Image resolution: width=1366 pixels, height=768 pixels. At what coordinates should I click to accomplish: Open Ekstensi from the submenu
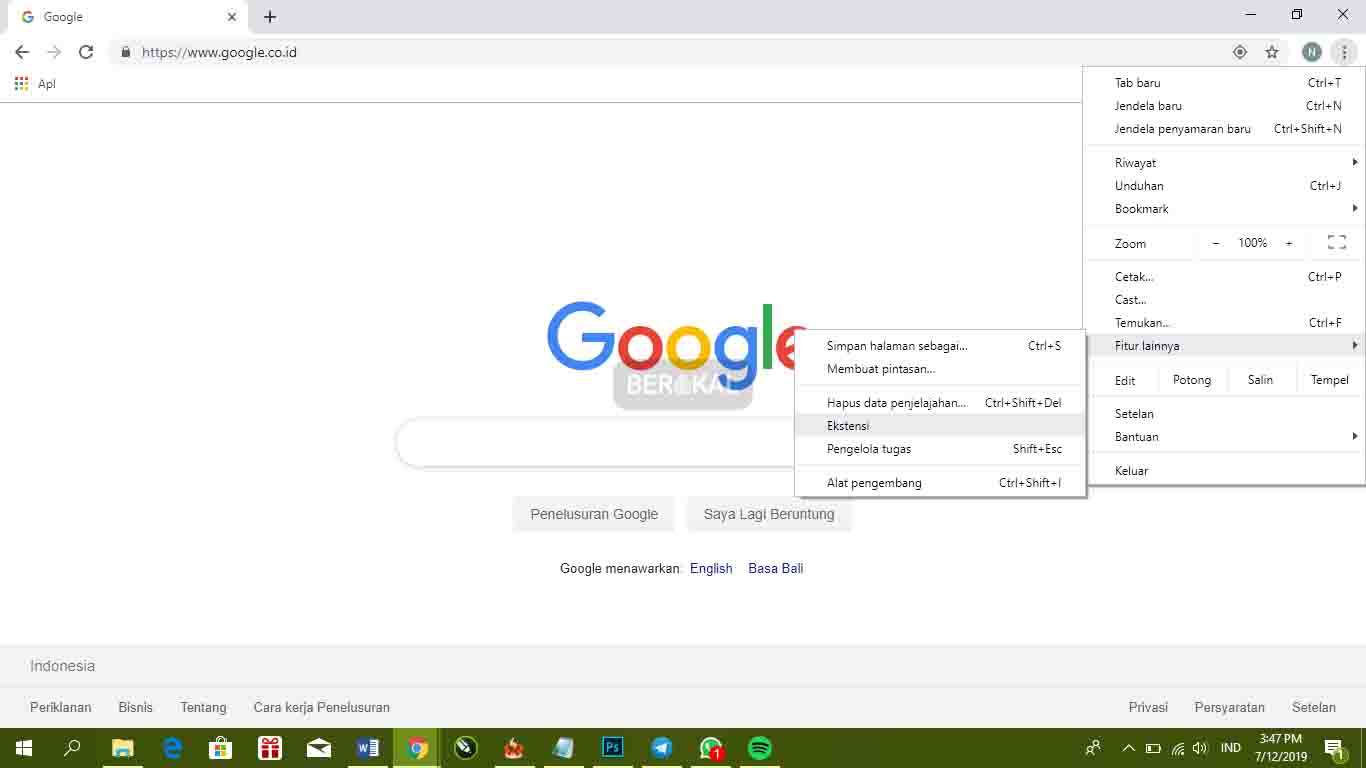point(940,426)
